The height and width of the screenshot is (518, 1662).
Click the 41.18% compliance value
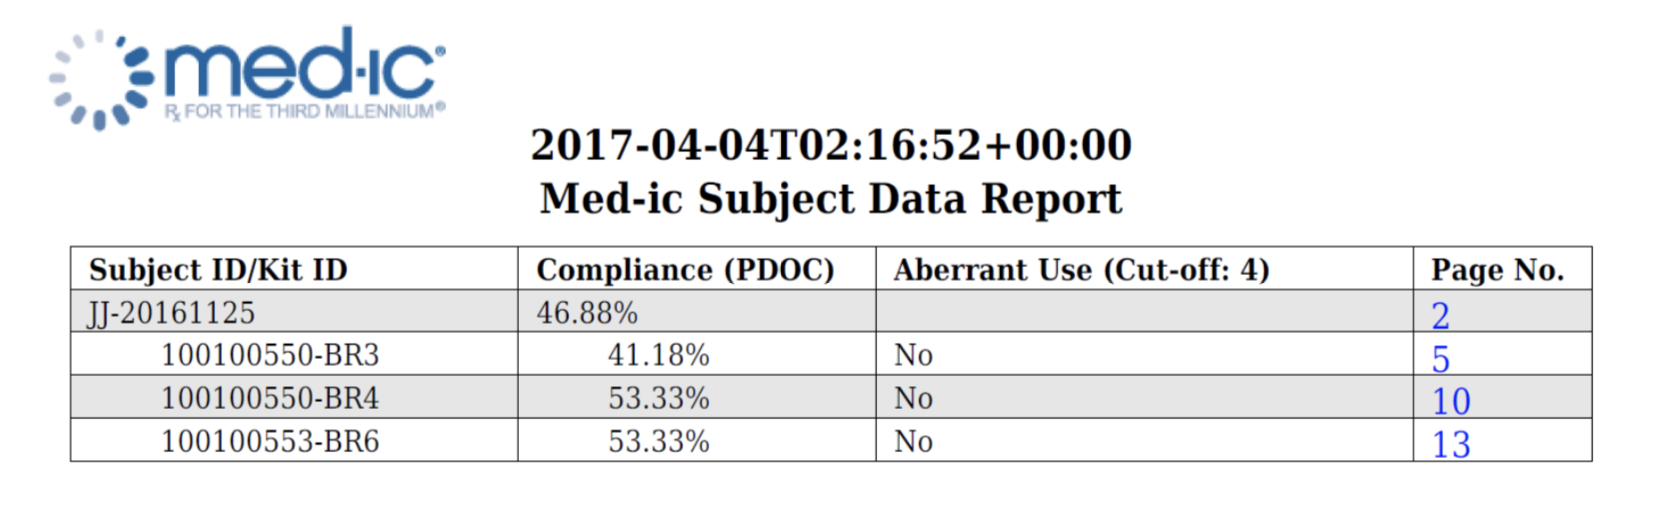tap(659, 355)
